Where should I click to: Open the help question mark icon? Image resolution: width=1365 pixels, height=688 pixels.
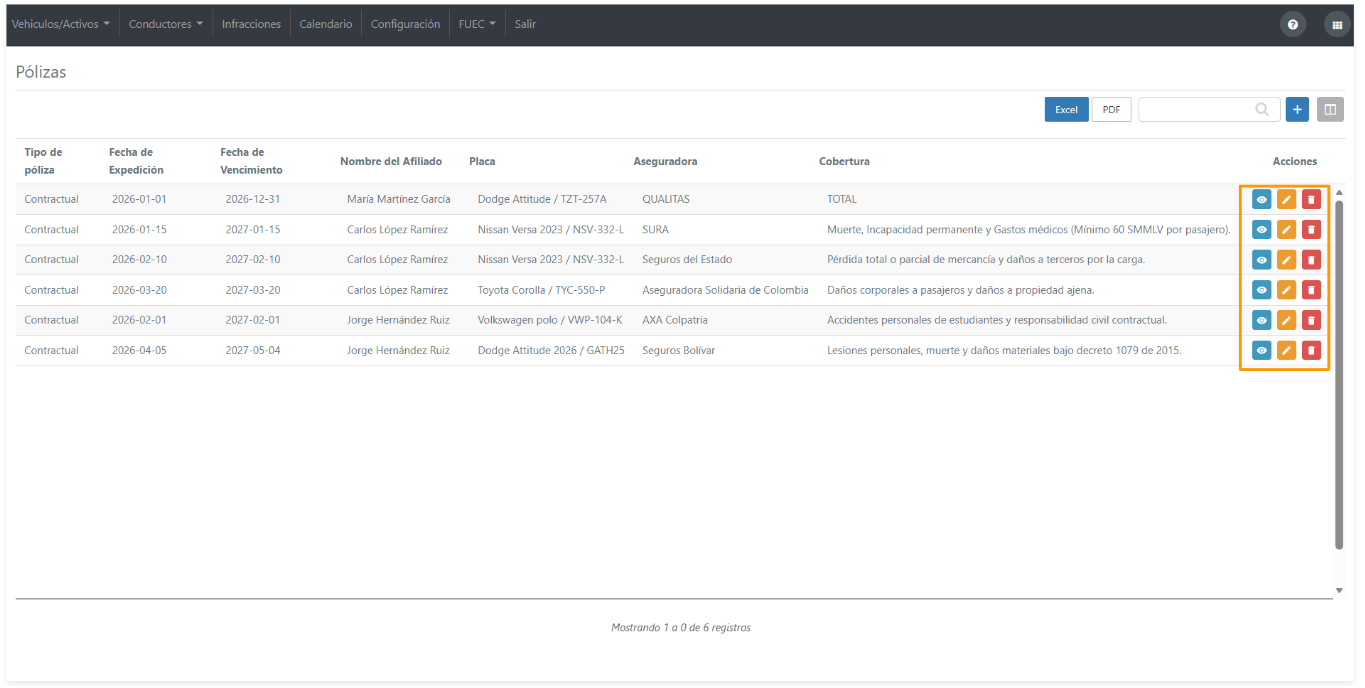(x=1293, y=25)
